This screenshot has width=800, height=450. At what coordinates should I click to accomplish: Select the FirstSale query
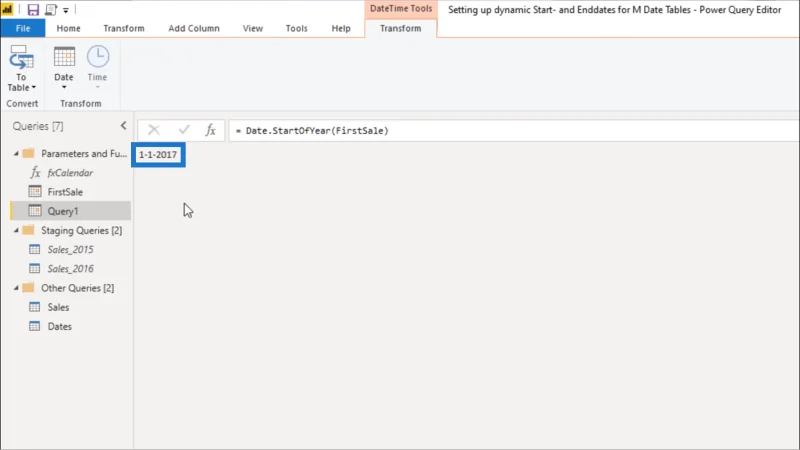point(65,192)
